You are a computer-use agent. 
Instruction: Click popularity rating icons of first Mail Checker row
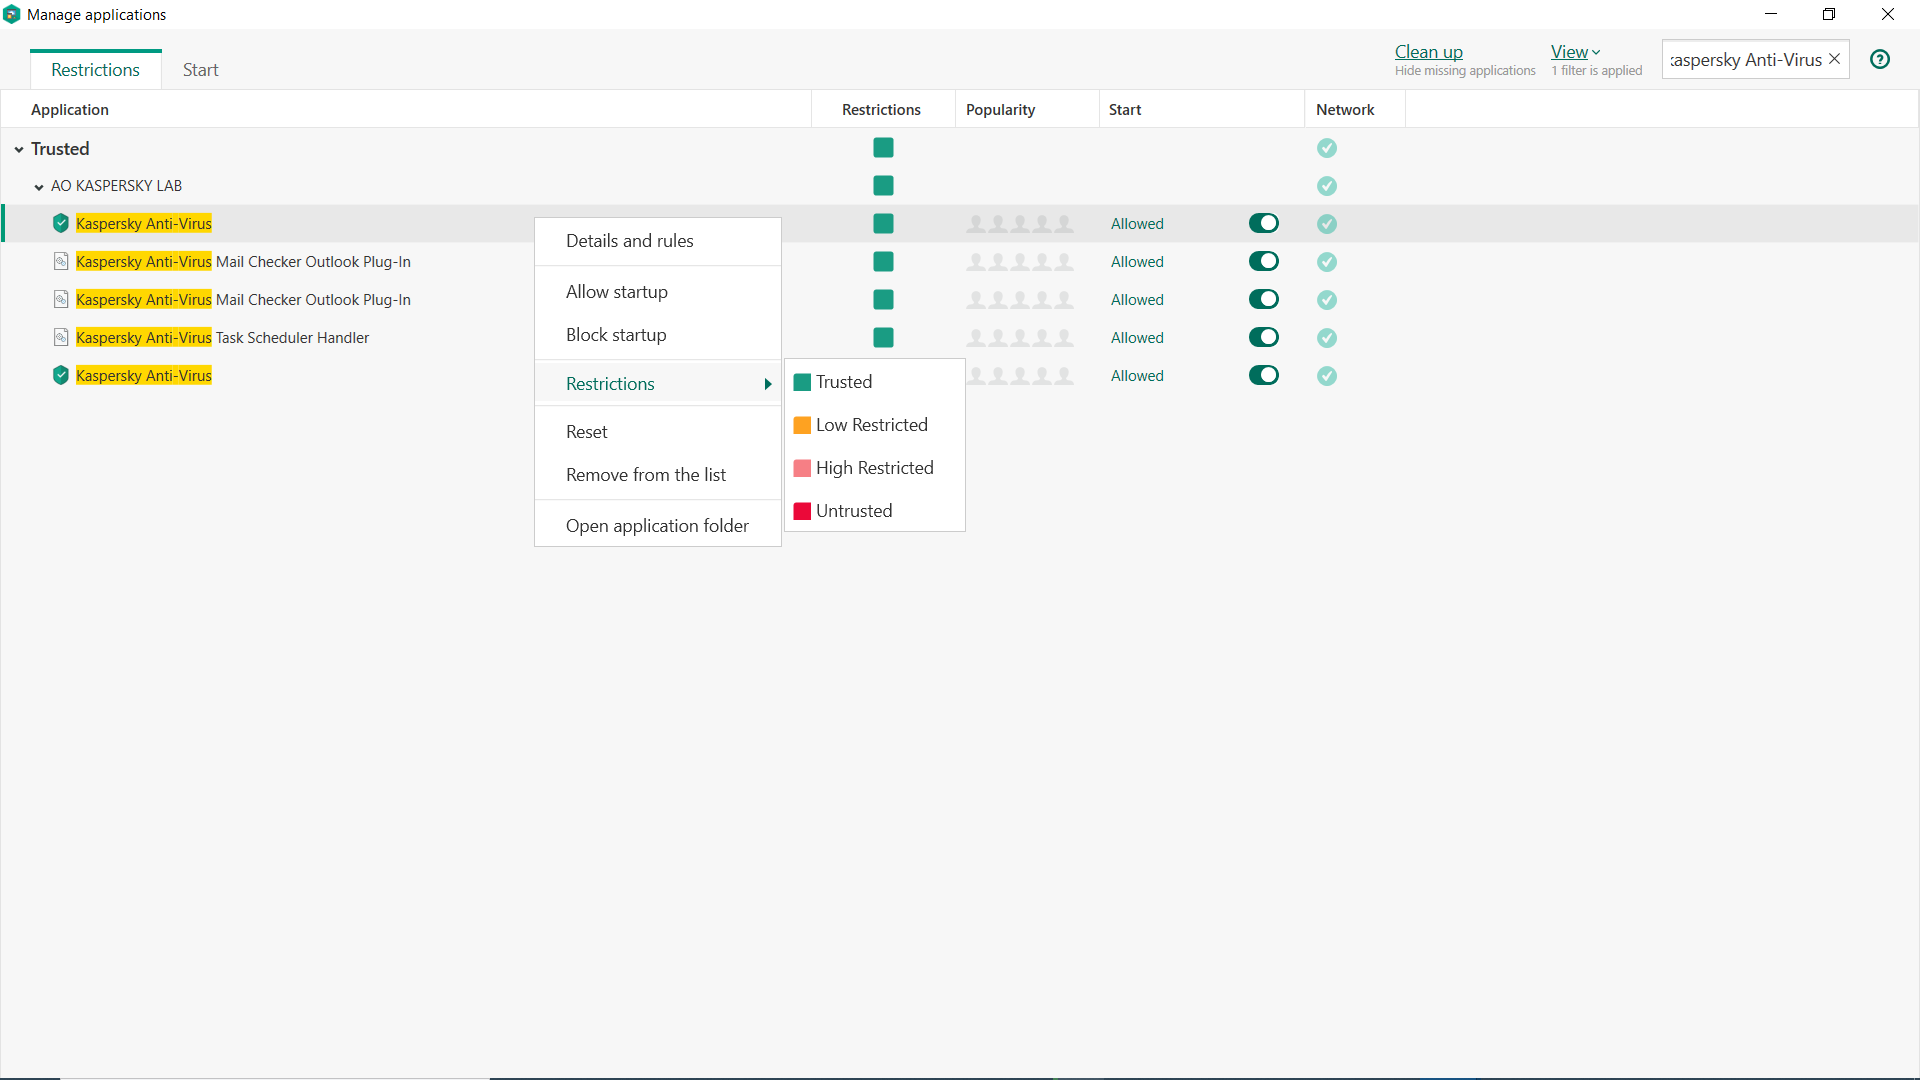1020,262
